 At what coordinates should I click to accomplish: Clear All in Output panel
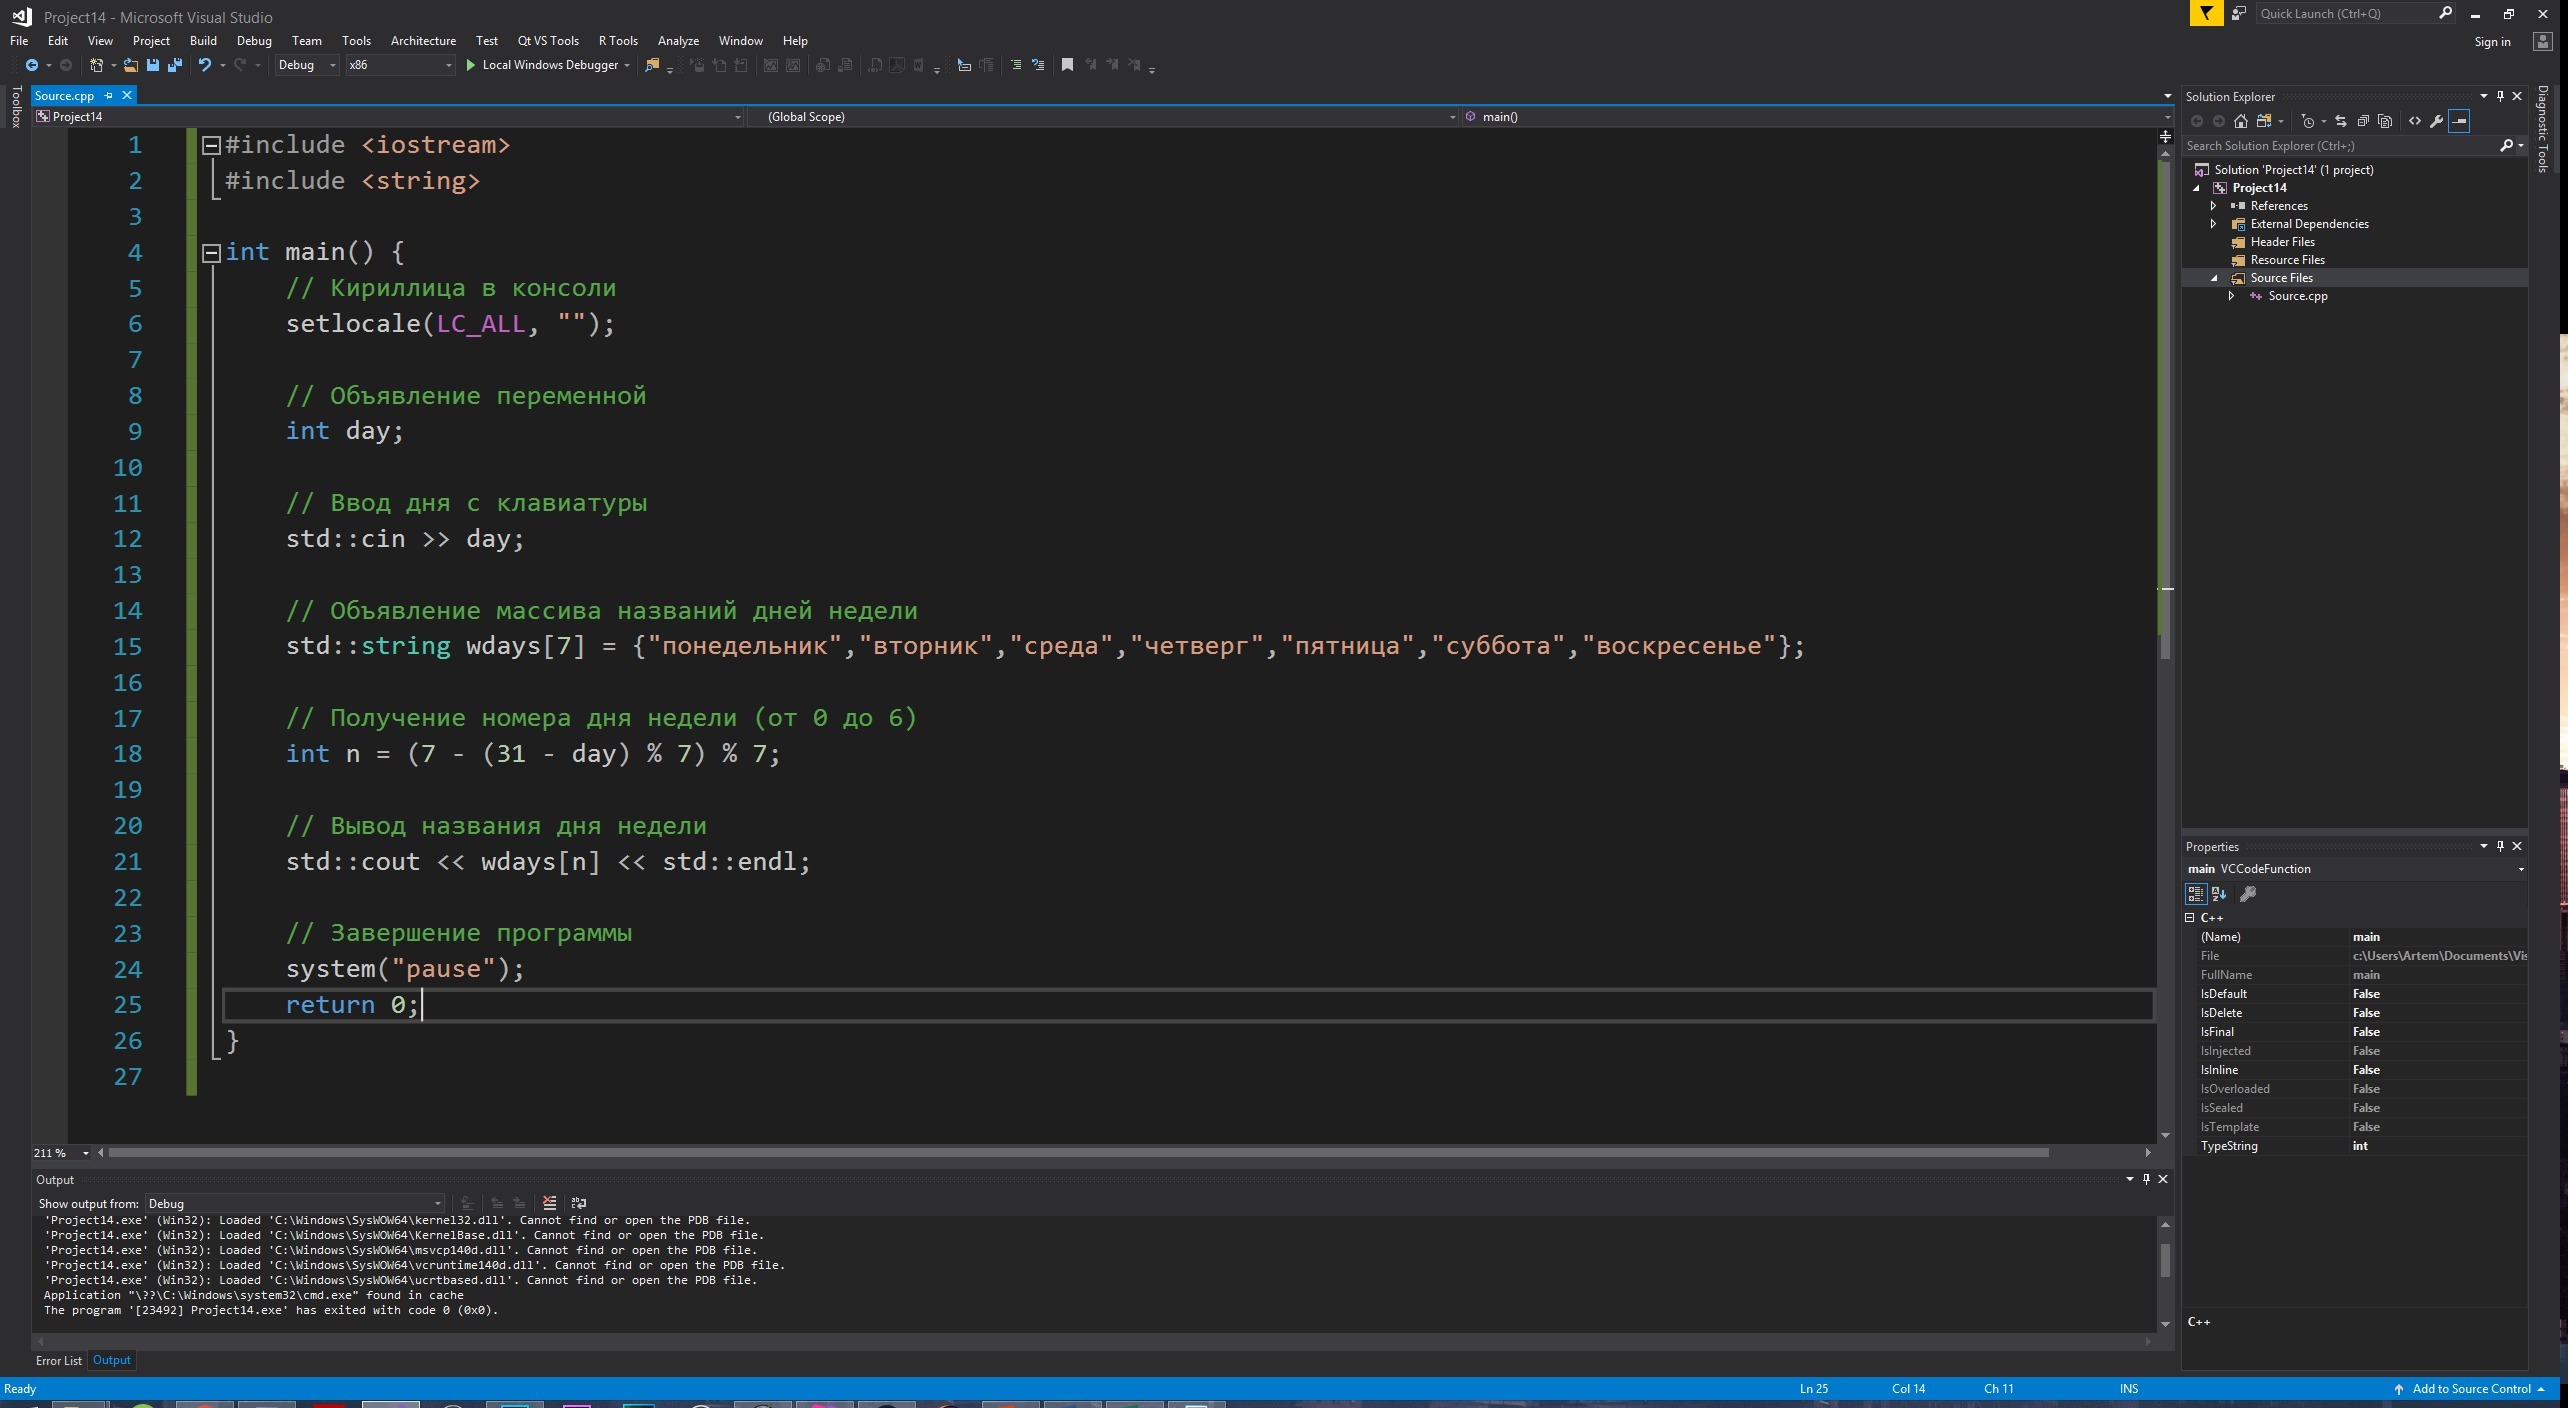click(x=549, y=1203)
